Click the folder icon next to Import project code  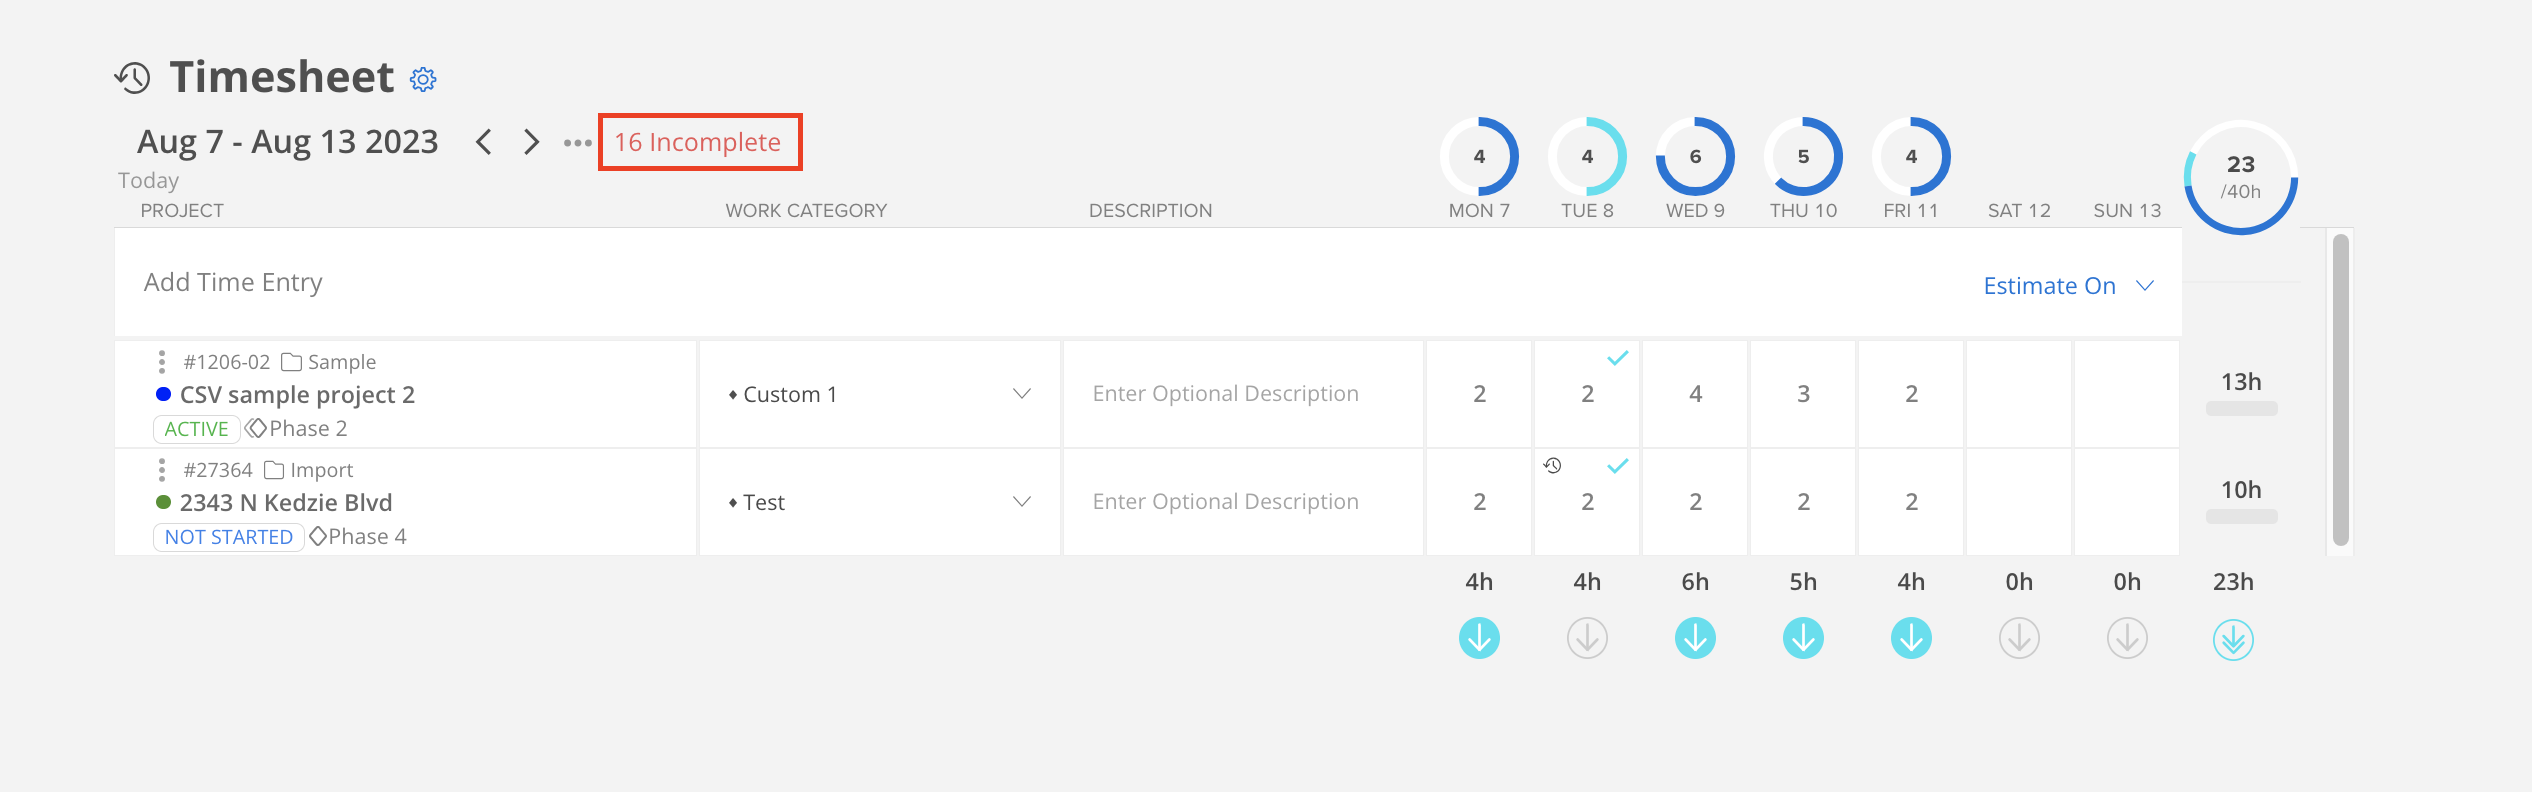tap(272, 469)
